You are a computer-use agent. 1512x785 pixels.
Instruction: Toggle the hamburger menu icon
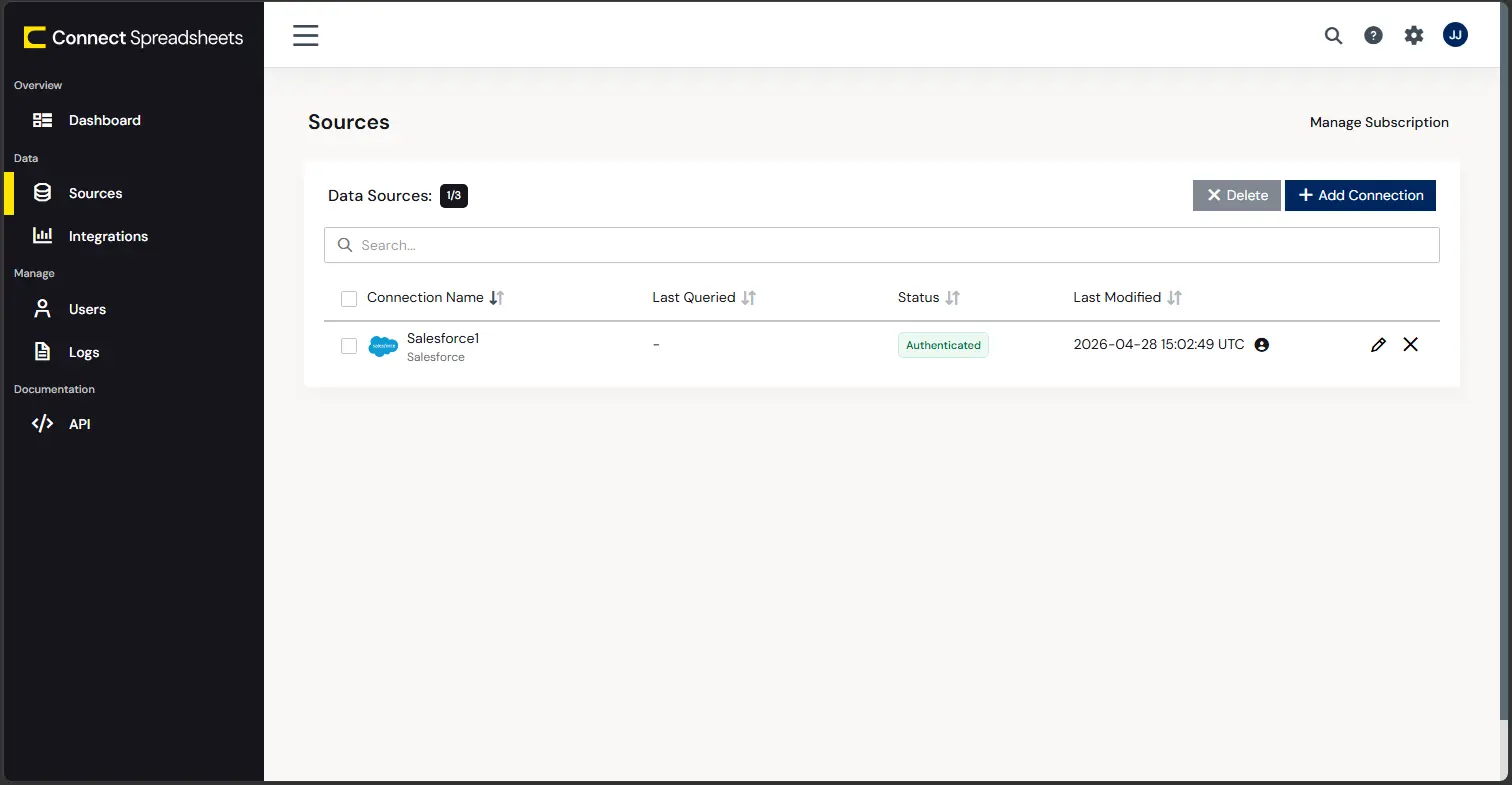coord(305,36)
